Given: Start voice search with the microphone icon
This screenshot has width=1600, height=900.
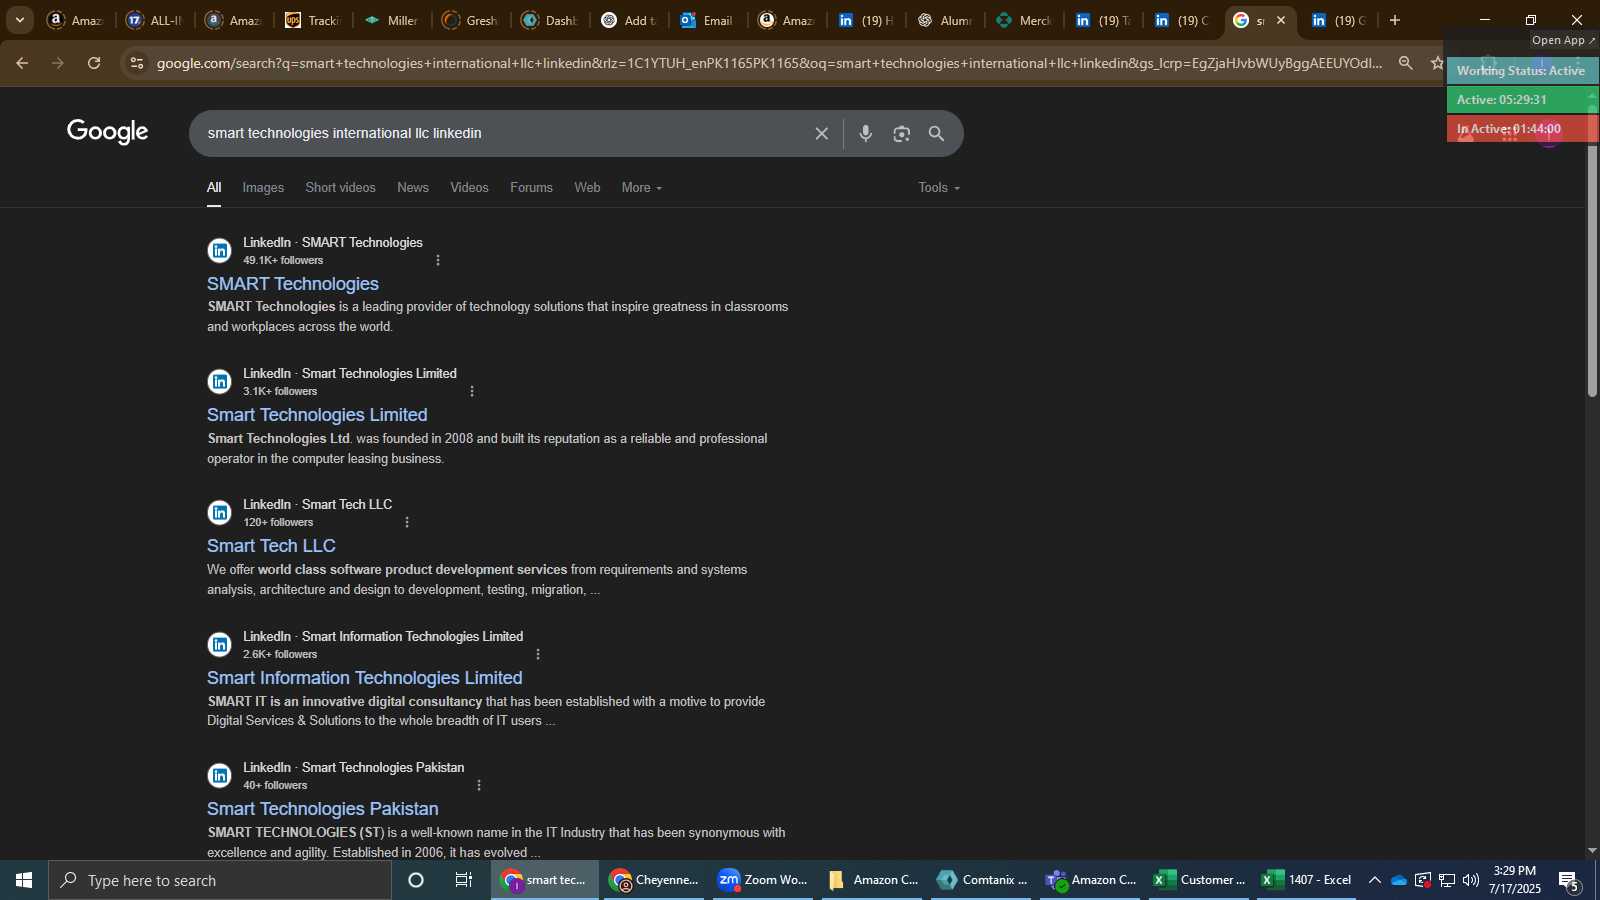Looking at the screenshot, I should point(866,134).
